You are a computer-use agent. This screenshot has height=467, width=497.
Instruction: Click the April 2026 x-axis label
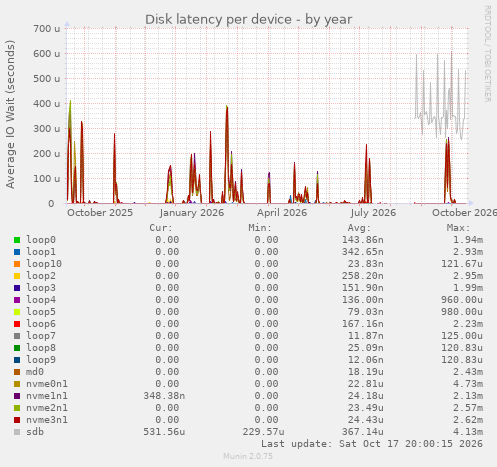pyautogui.click(x=282, y=213)
